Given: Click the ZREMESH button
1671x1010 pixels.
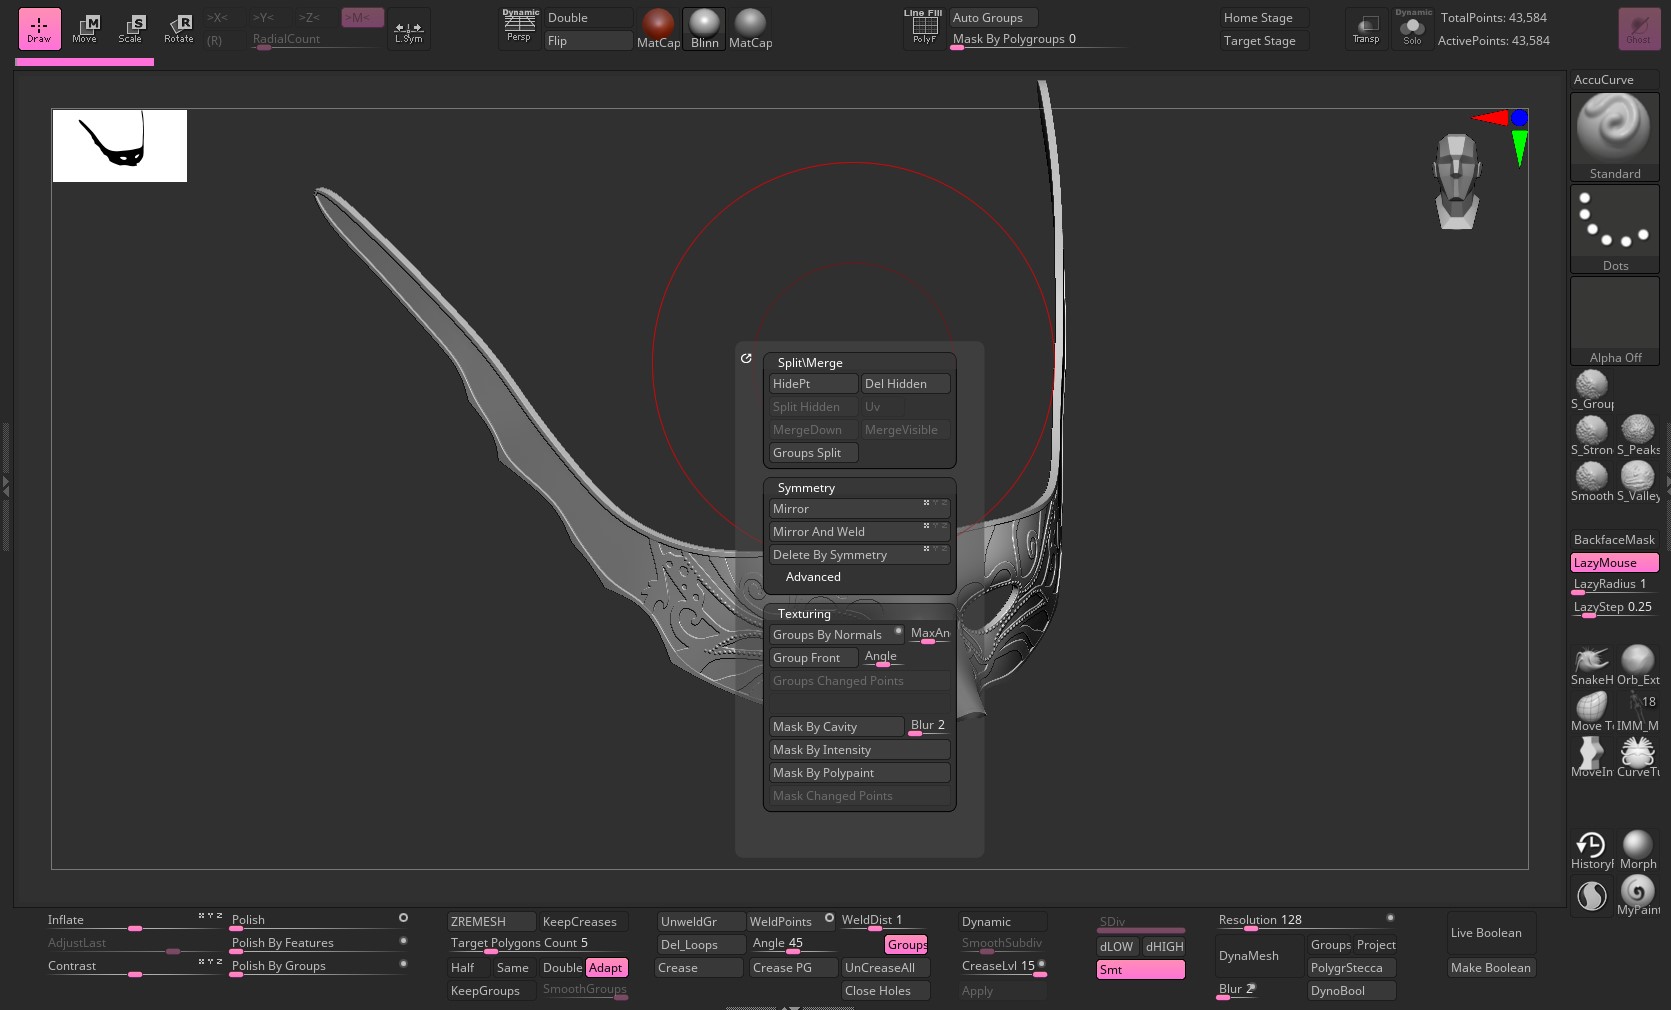Looking at the screenshot, I should coord(492,922).
